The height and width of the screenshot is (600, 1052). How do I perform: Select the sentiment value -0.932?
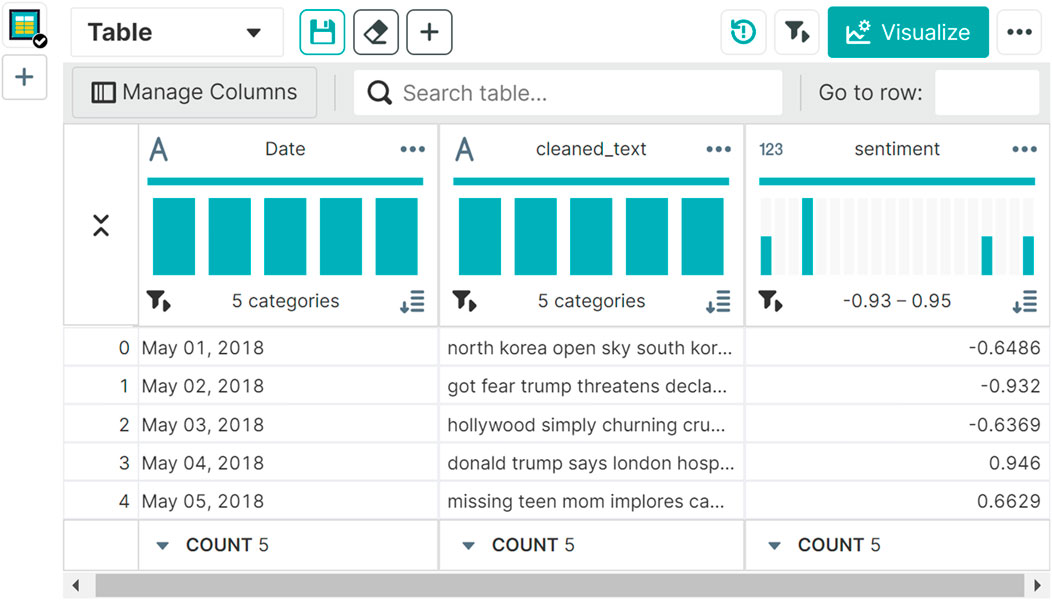897,386
